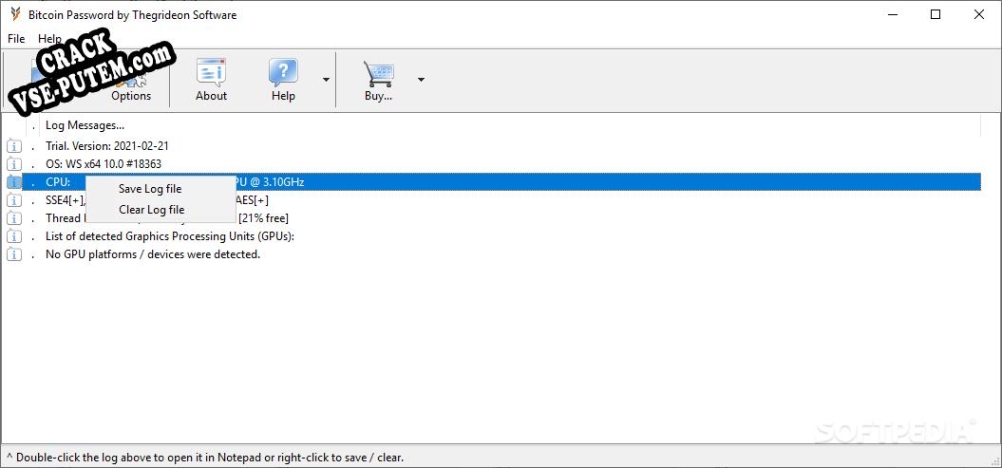Viewport: 1002px width, 468px height.
Task: Click info icon beside No GPU platforms row
Action: pyautogui.click(x=14, y=254)
